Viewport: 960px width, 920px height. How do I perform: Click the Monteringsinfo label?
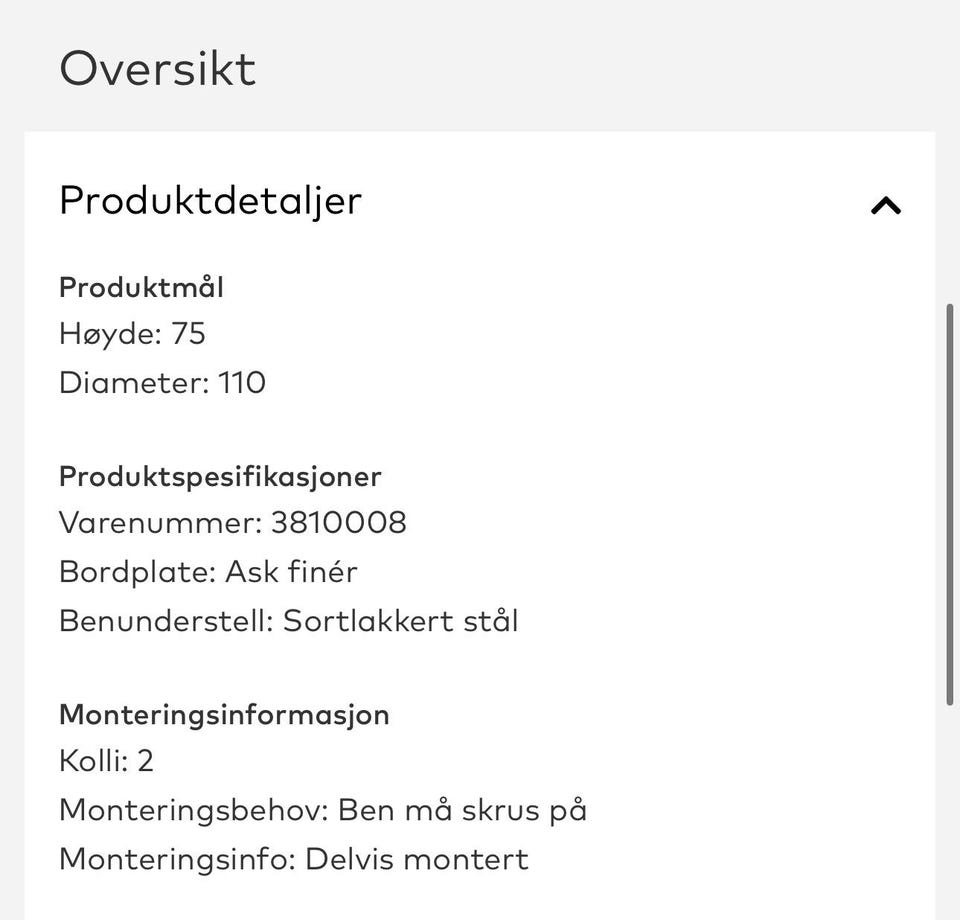pos(177,859)
